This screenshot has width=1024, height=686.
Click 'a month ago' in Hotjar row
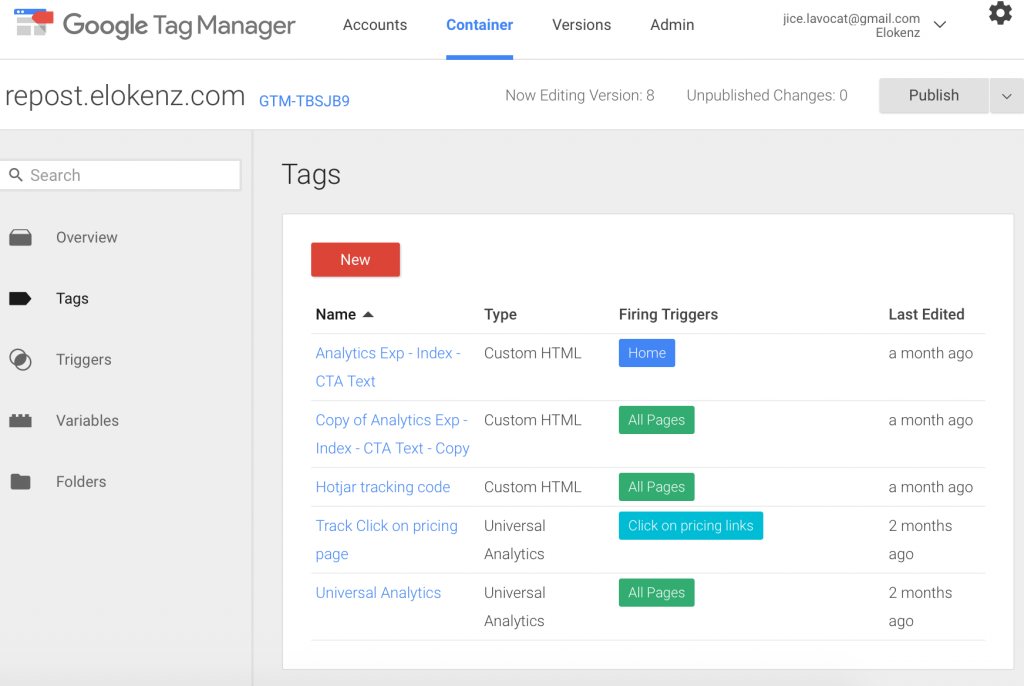click(x=931, y=487)
